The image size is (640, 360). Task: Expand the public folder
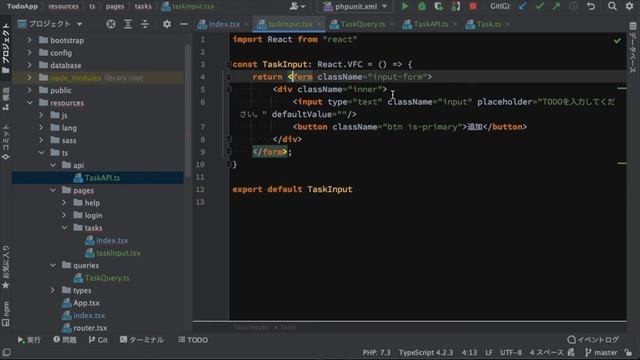tap(29, 90)
